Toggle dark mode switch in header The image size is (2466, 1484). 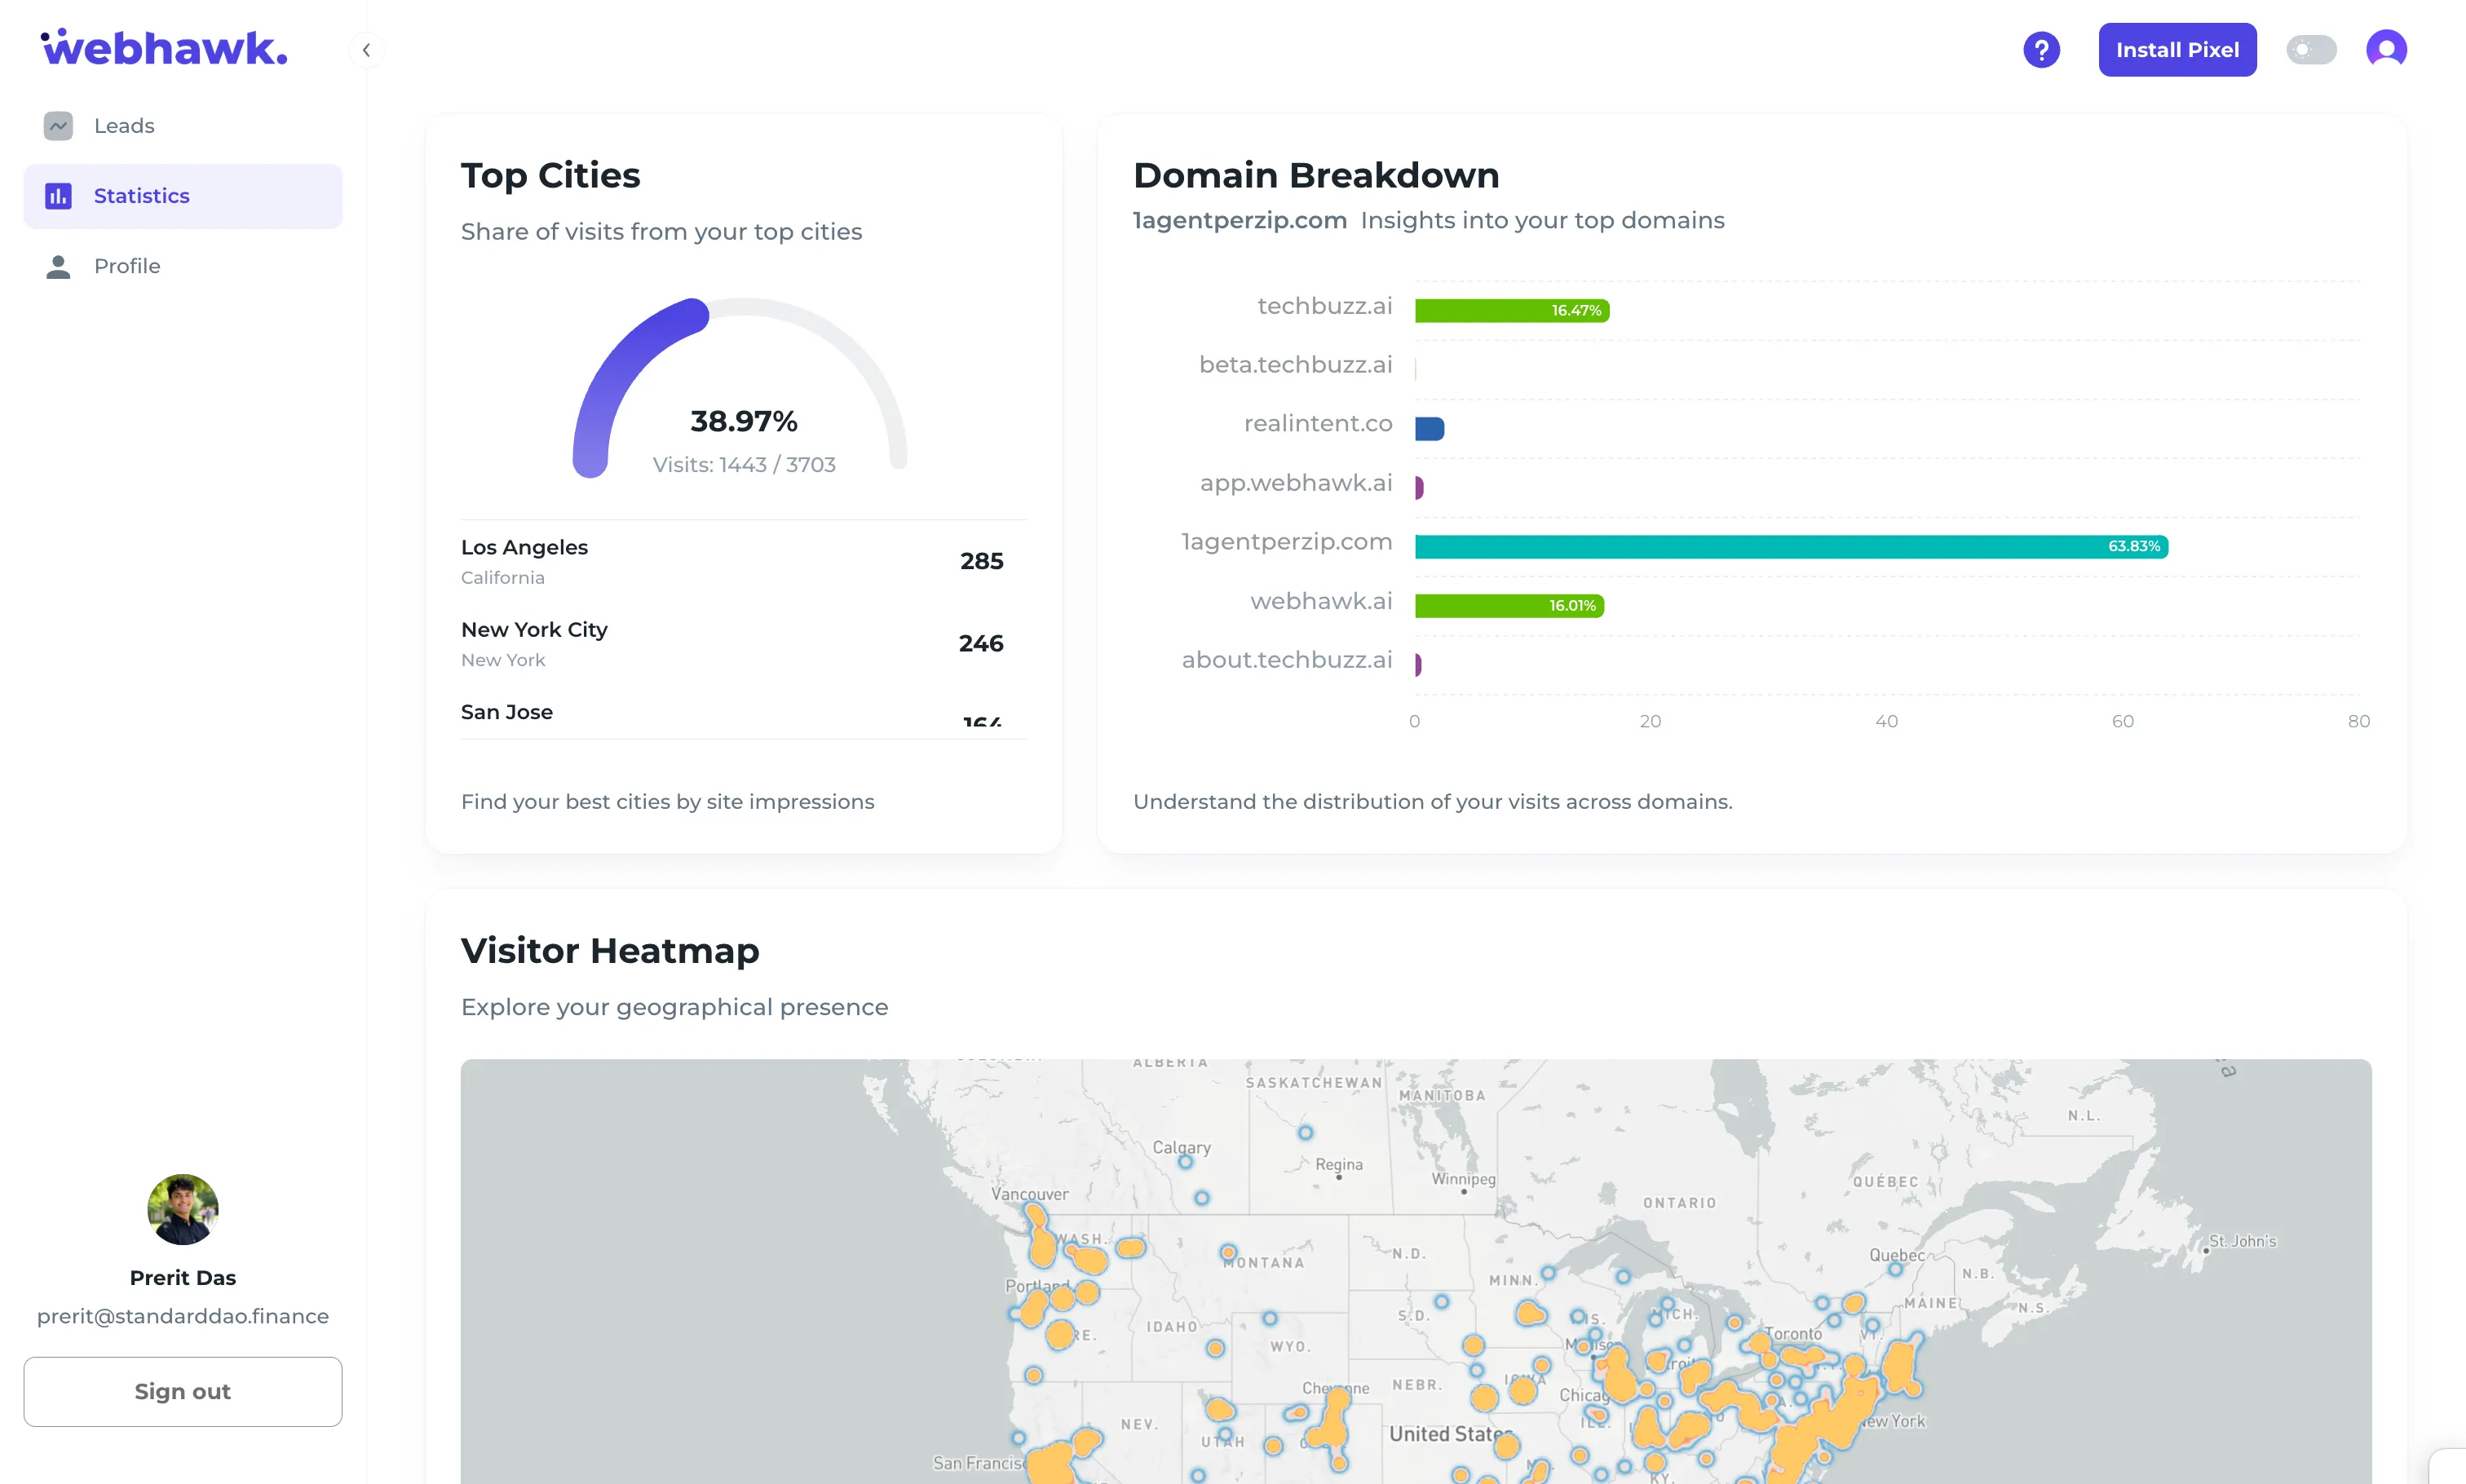pos(2311,49)
